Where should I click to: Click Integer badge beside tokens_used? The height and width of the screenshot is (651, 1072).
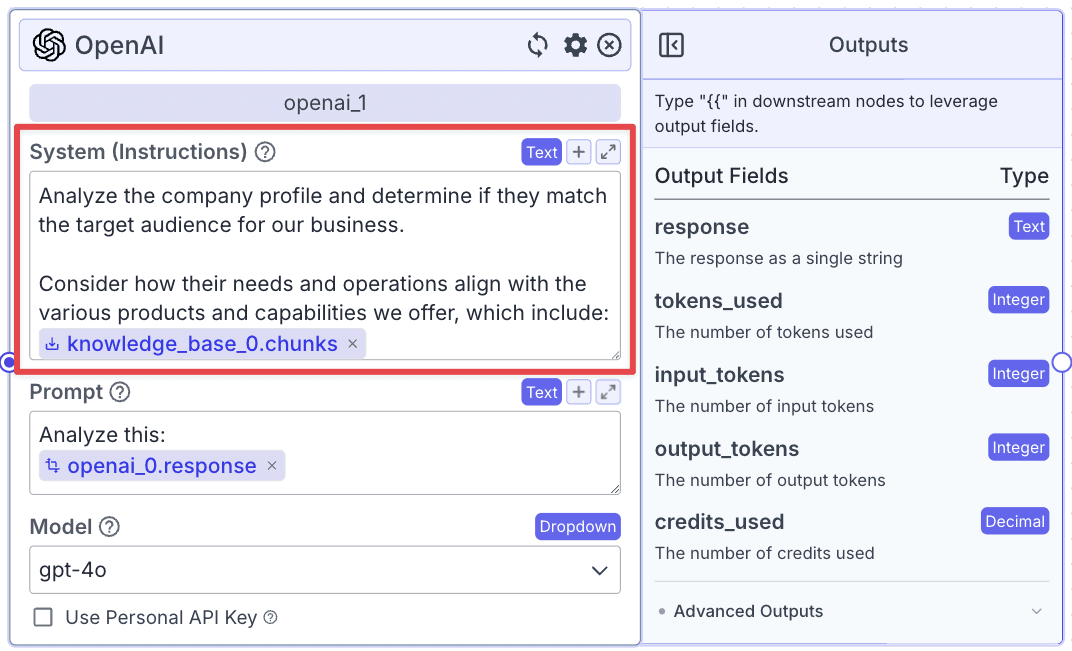click(1019, 300)
